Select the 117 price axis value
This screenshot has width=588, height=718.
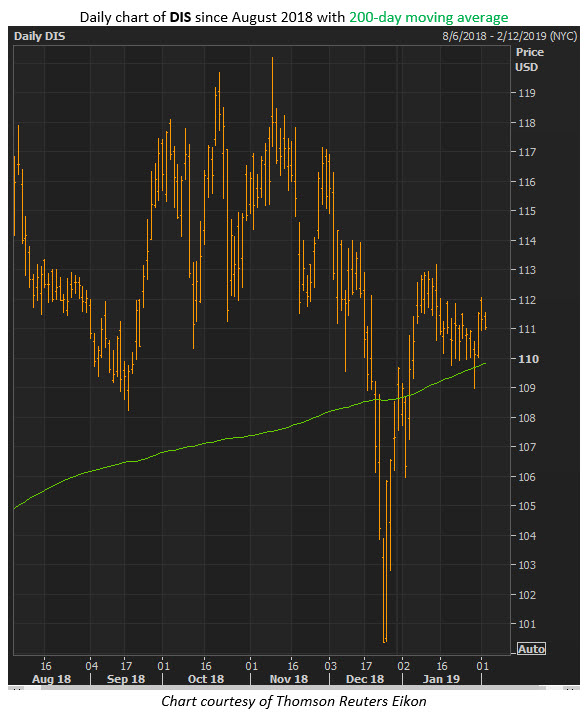pos(527,152)
